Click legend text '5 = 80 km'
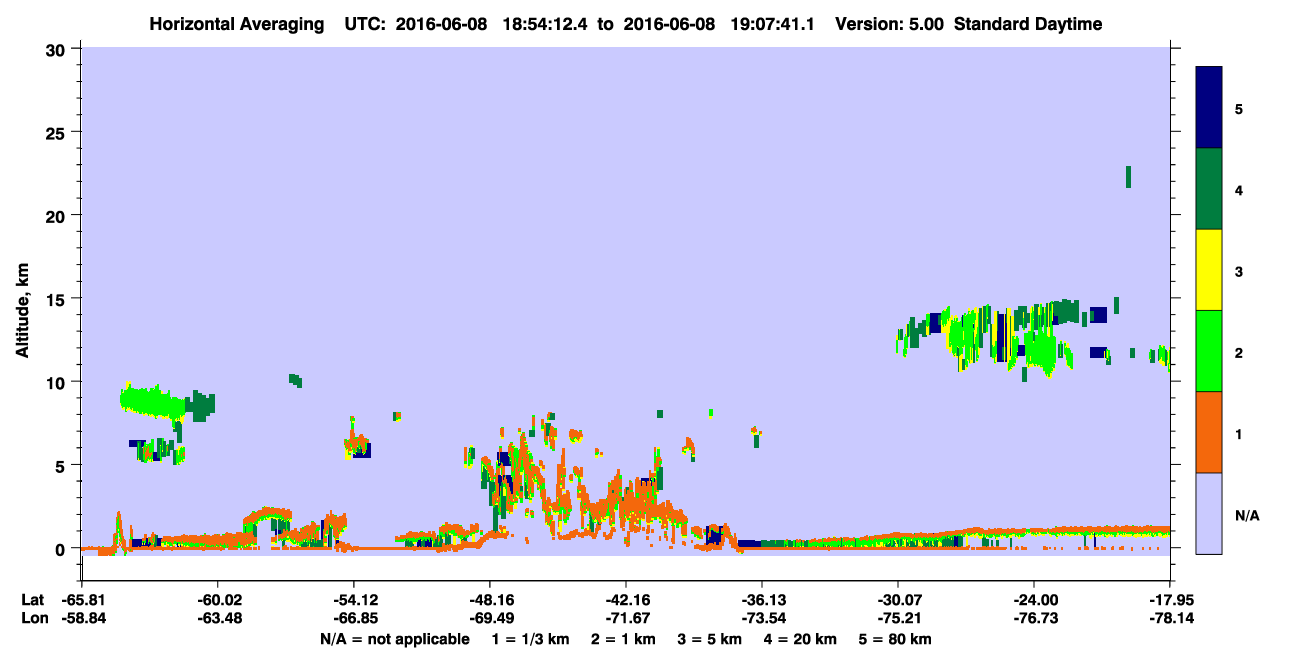The height and width of the screenshot is (667, 1300). [x=896, y=639]
